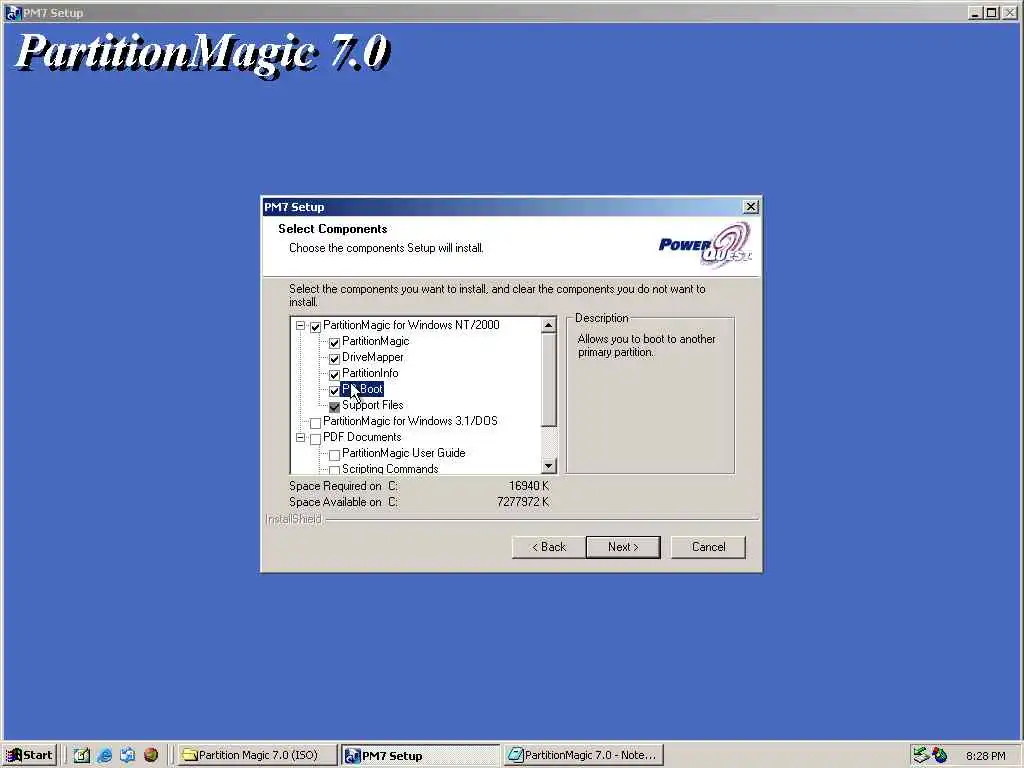Image resolution: width=1024 pixels, height=768 pixels.
Task: Select PartitionMagic for Windows 3.1/DOS label
Action: click(410, 421)
